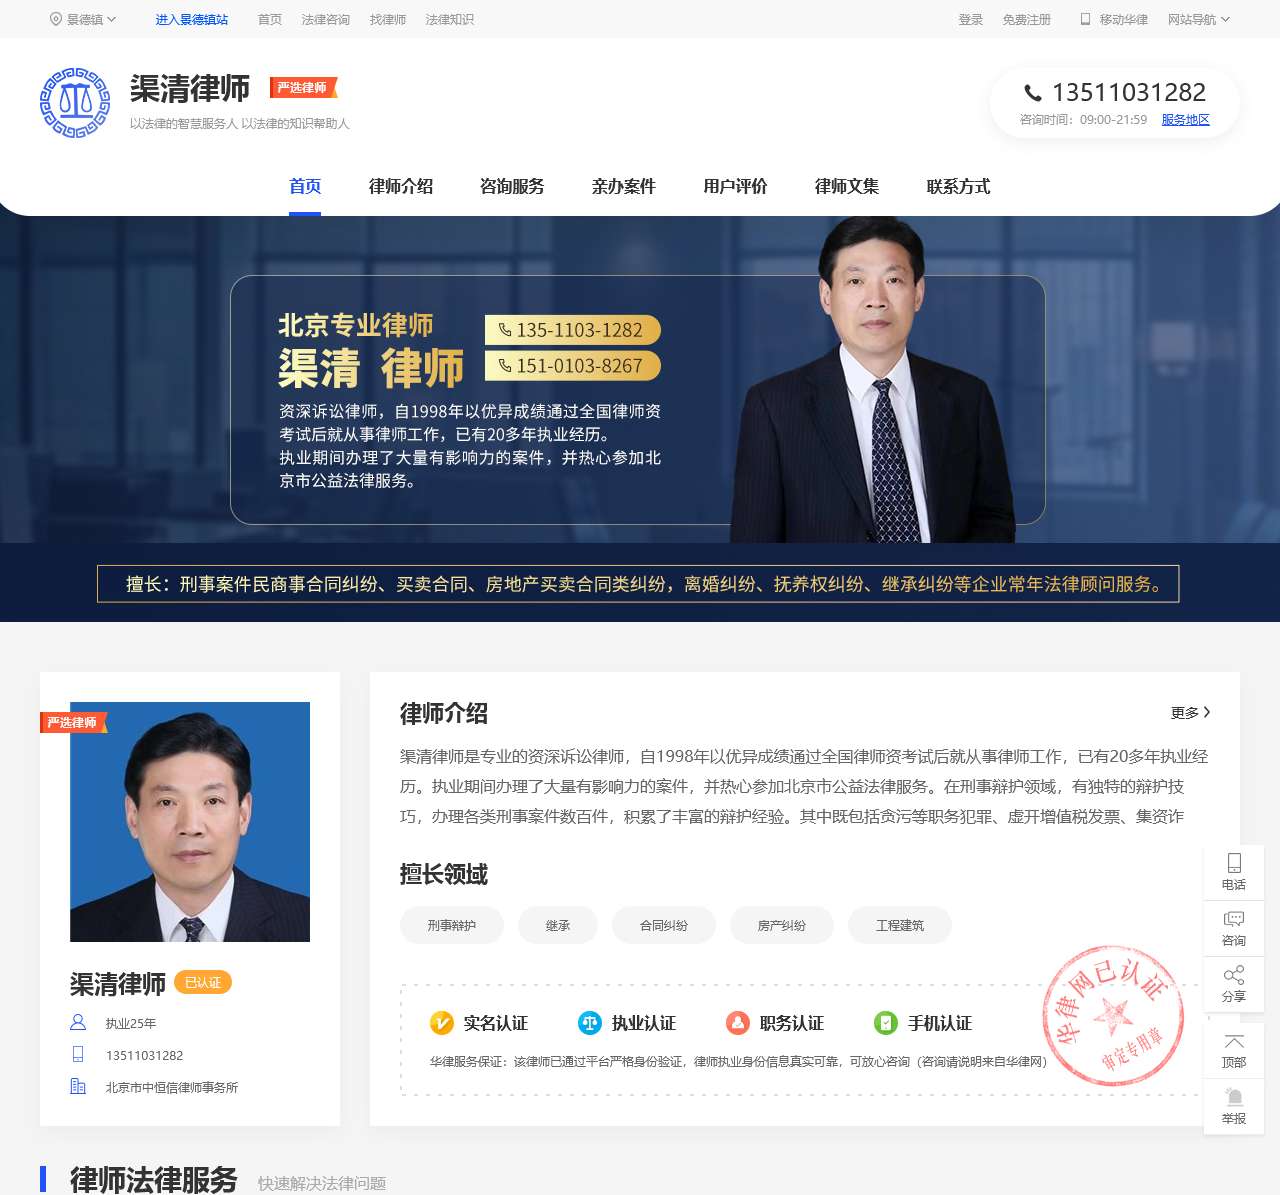
Task: Select the 工程建筑 specialty tag
Action: 900,926
